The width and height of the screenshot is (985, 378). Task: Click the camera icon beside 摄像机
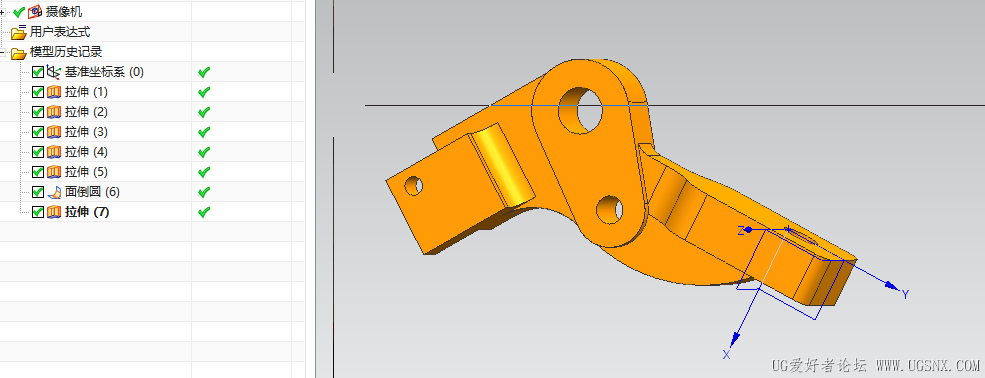(35, 11)
